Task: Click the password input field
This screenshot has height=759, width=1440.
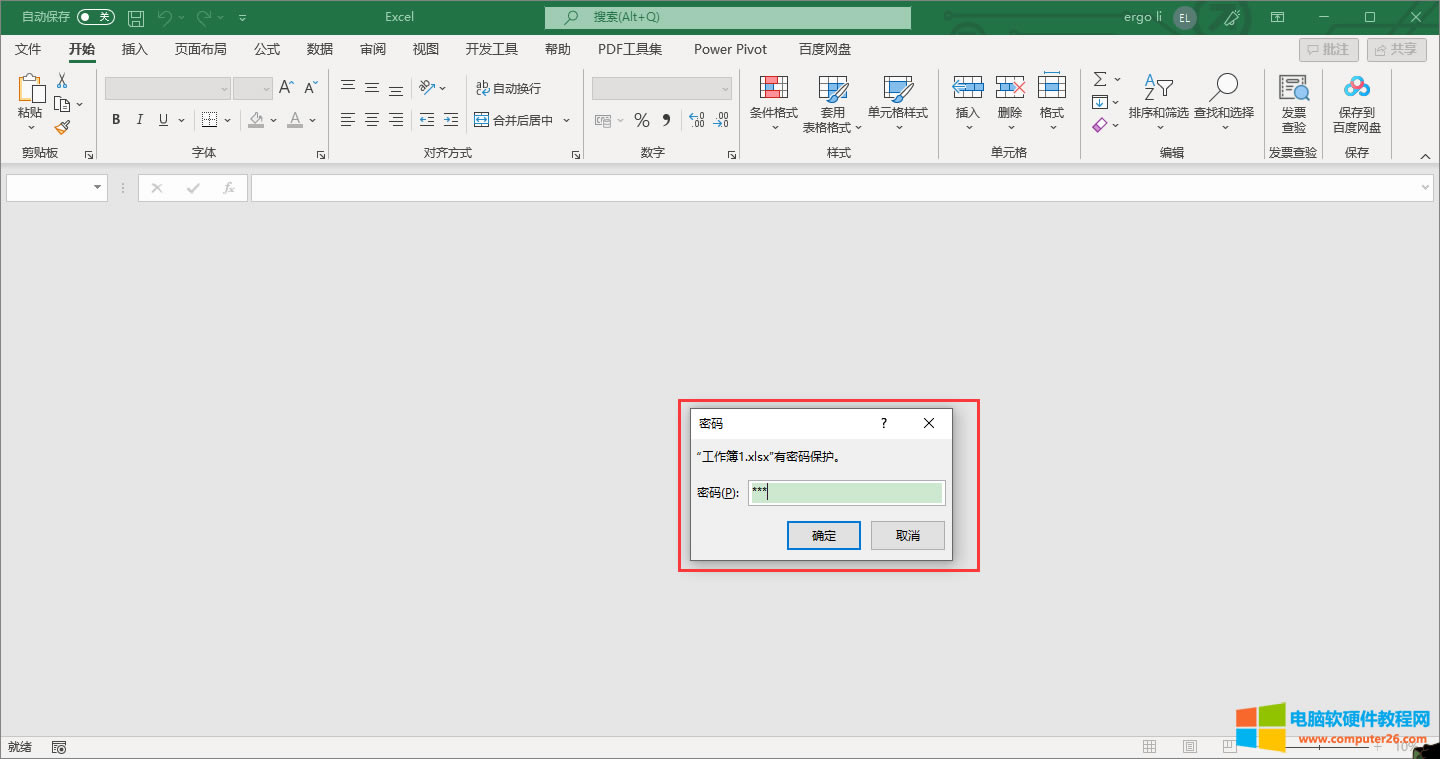Action: pos(845,492)
